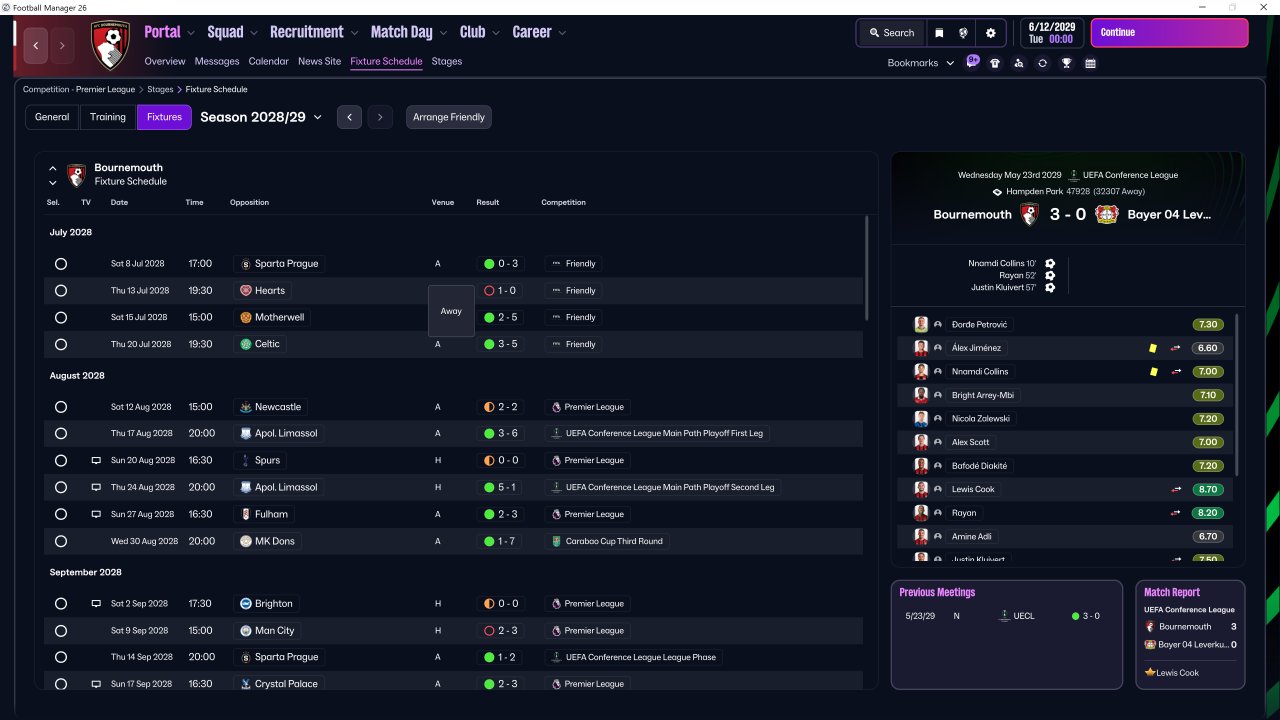Click the Bayer Leverkusen crest in match panel
The height and width of the screenshot is (720, 1280).
[x=1106, y=214]
